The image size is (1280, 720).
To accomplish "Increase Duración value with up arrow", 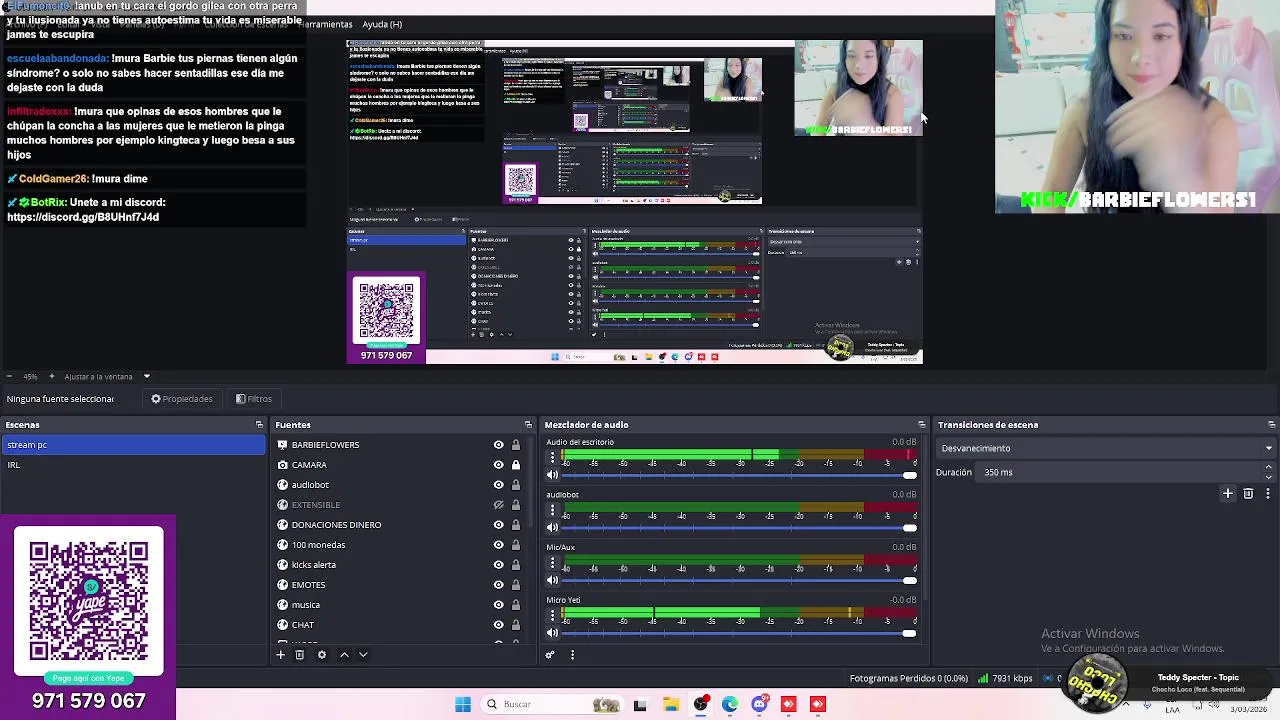I will 1268,467.
